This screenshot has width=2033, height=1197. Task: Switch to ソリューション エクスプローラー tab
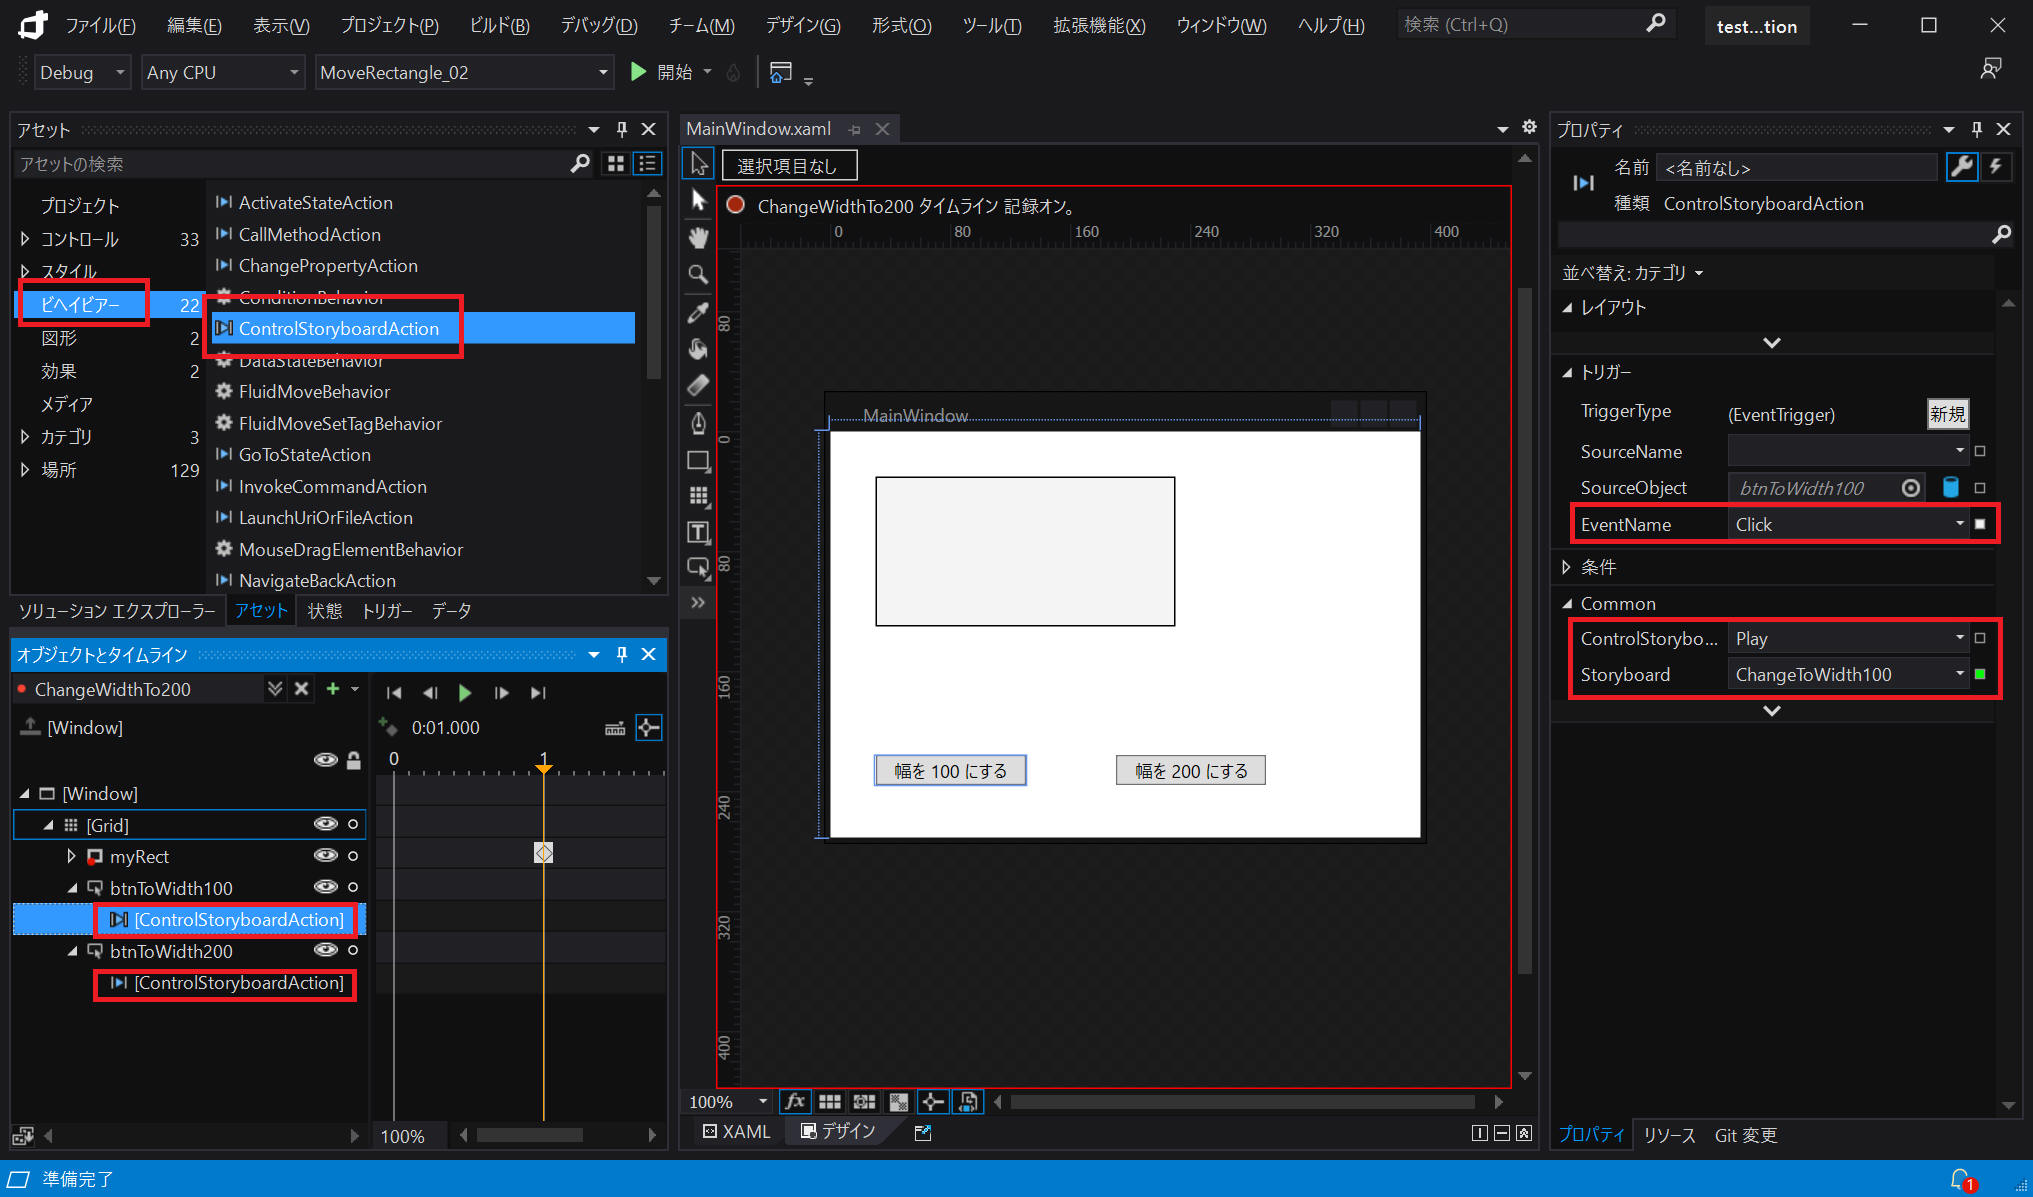tap(117, 611)
